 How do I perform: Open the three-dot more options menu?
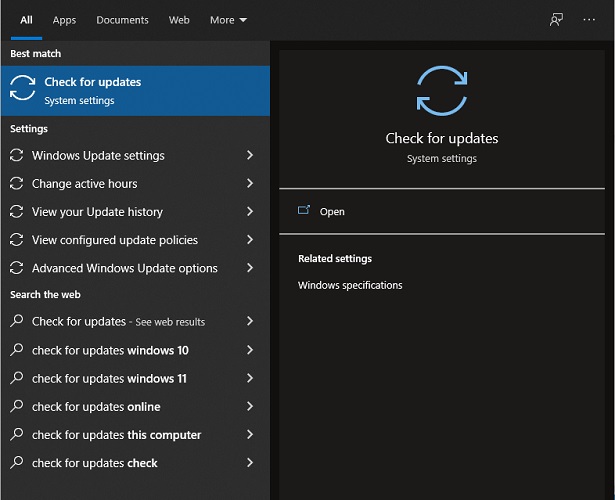pyautogui.click(x=589, y=20)
